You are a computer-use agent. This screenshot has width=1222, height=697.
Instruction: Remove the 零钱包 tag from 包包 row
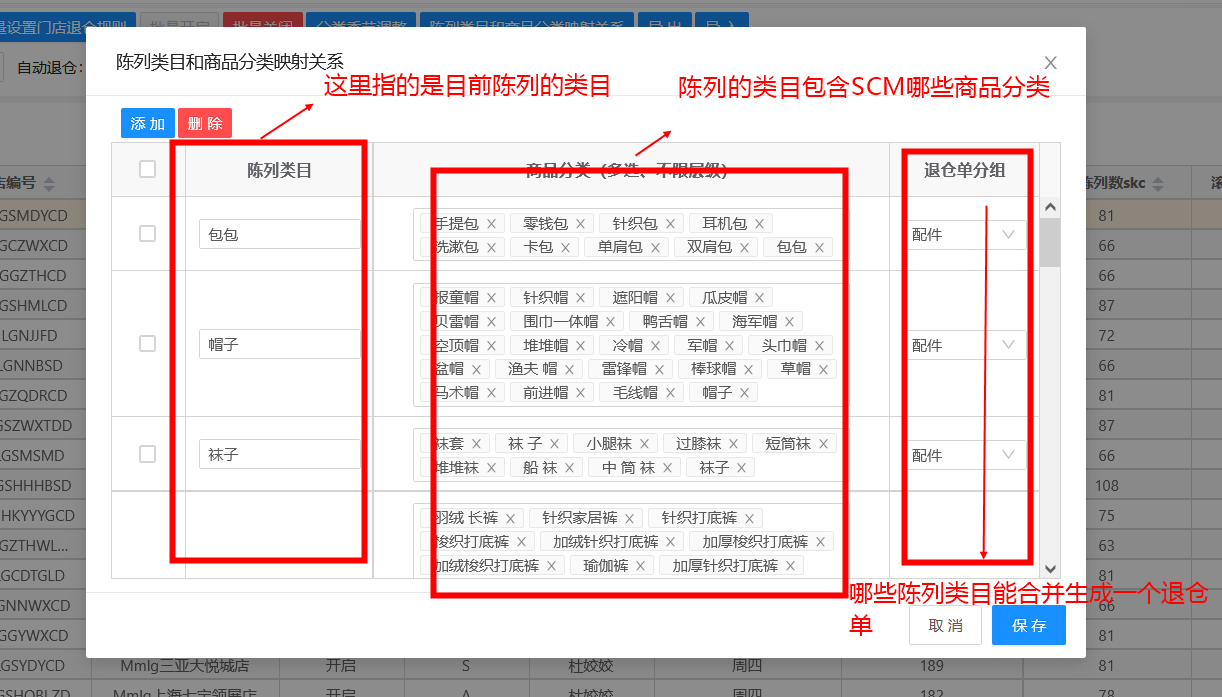pyautogui.click(x=580, y=224)
